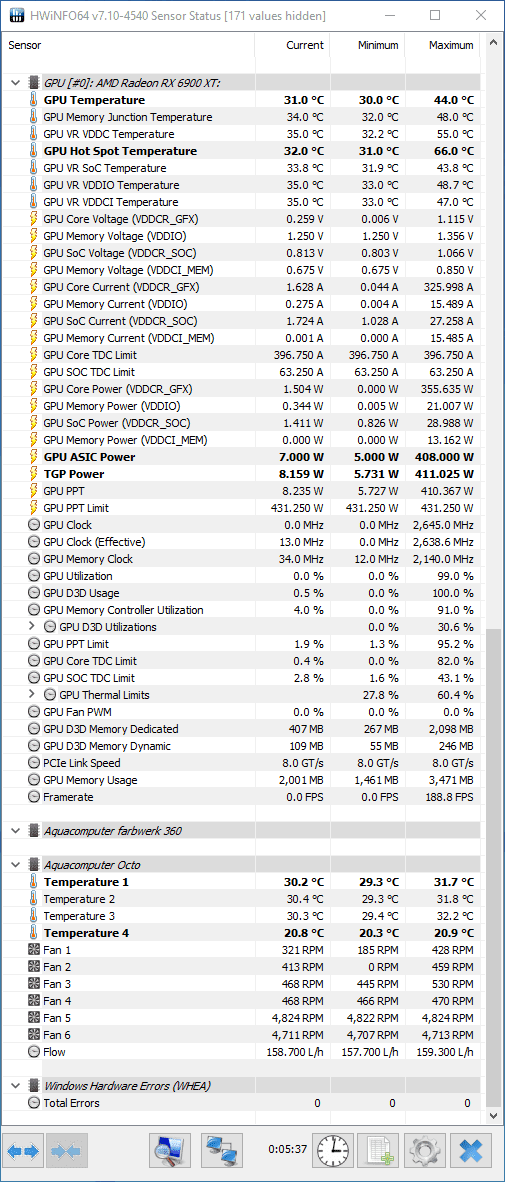Collapse the Windows Hardware Errors group
505x1182 pixels.
point(15,1086)
